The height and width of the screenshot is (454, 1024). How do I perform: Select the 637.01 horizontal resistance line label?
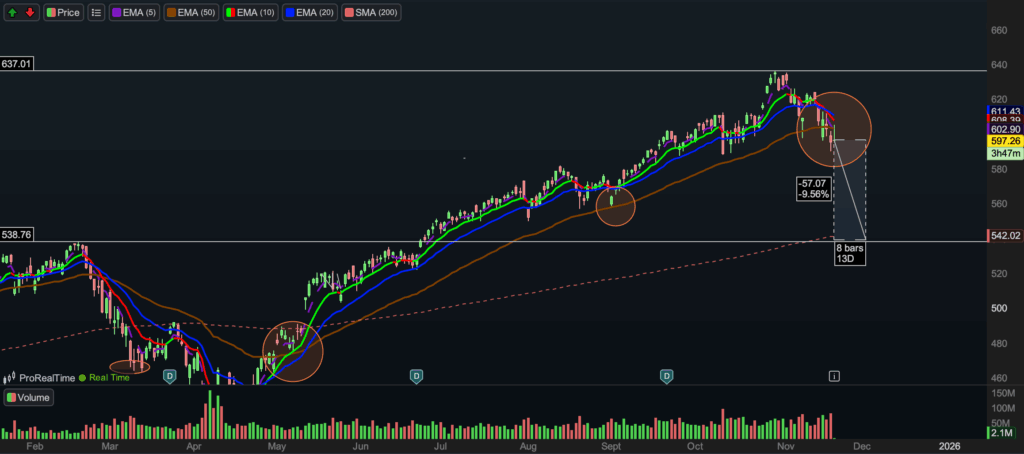pos(19,63)
